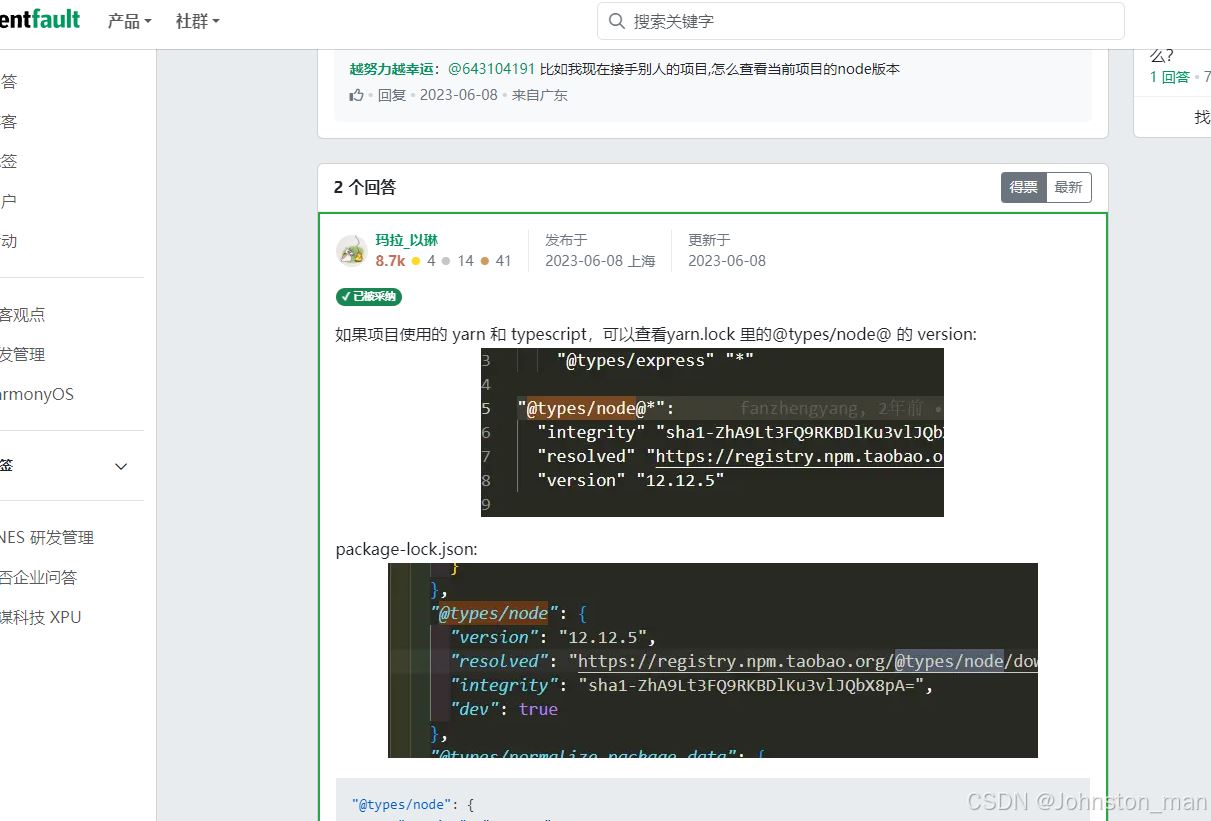Click the @643104191 mention link
The image size is (1211, 821).
click(491, 69)
